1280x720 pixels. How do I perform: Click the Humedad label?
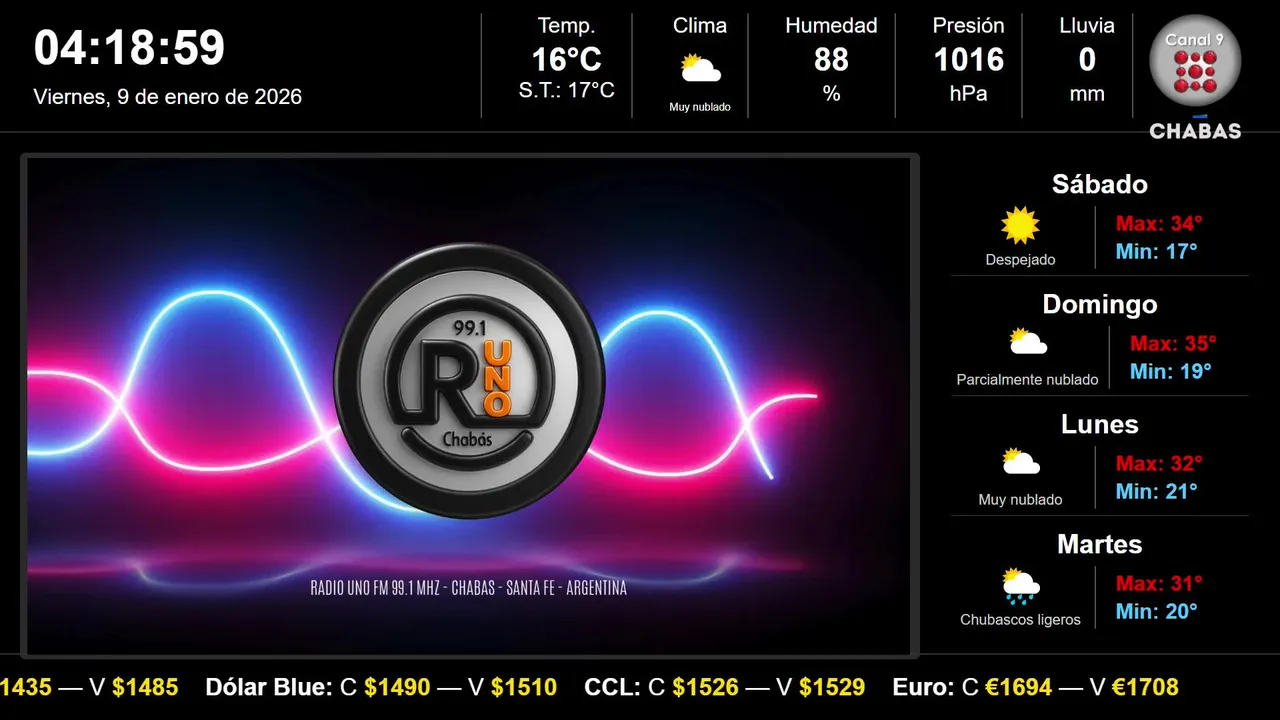831,26
